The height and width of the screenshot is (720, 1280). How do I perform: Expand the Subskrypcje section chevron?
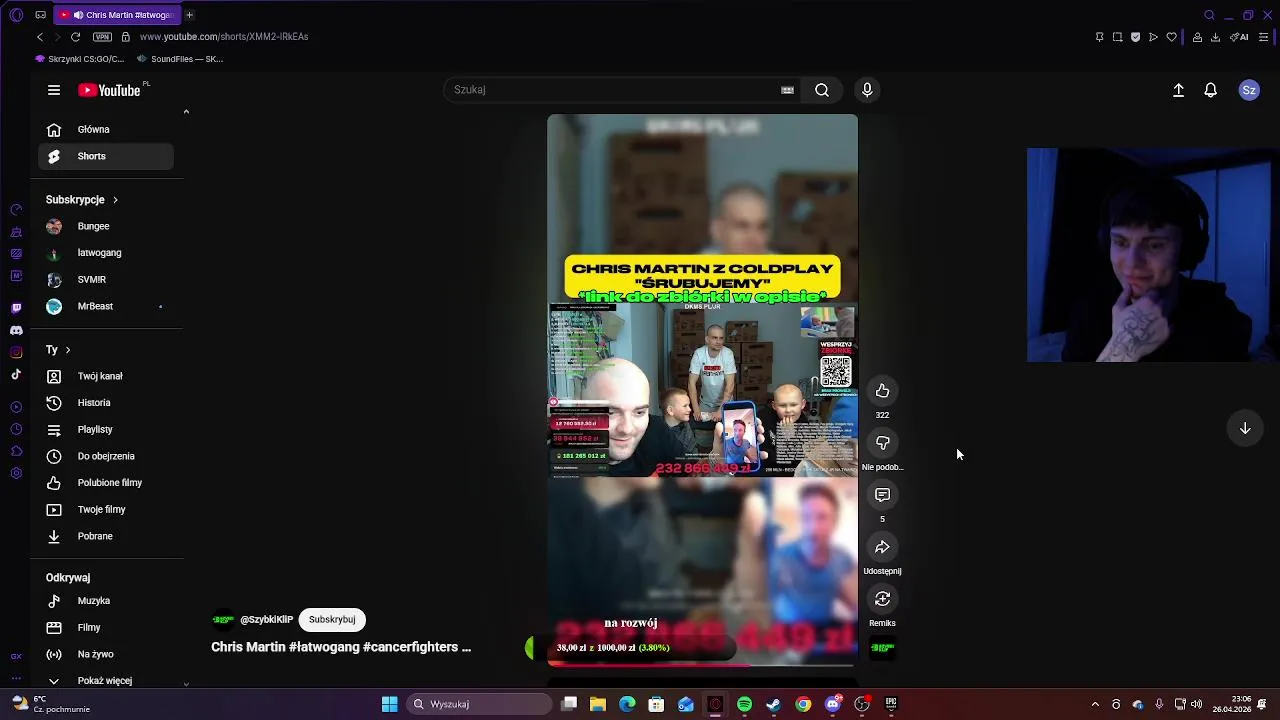click(115, 200)
